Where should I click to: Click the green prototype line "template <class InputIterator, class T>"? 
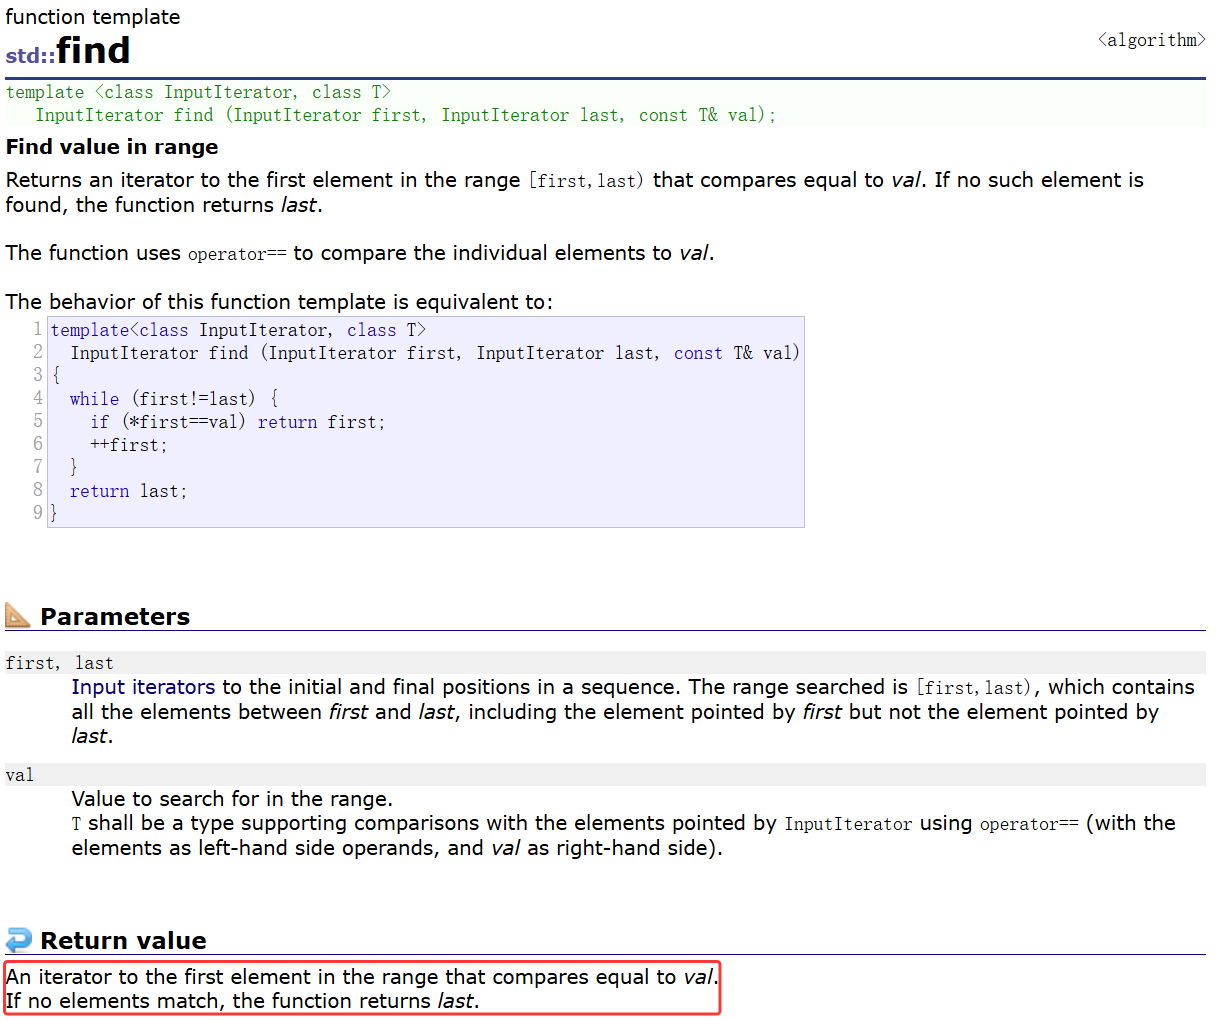click(198, 92)
